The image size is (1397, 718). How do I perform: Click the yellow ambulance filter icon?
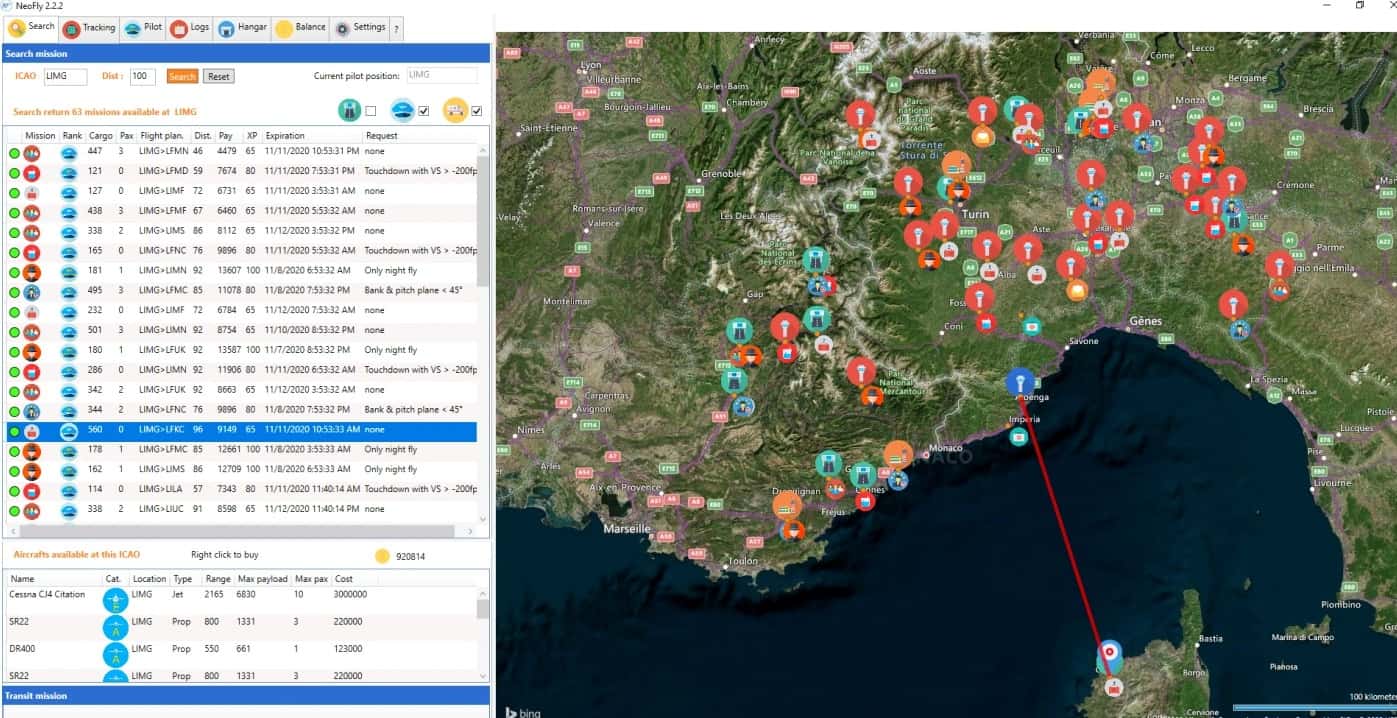pyautogui.click(x=455, y=110)
